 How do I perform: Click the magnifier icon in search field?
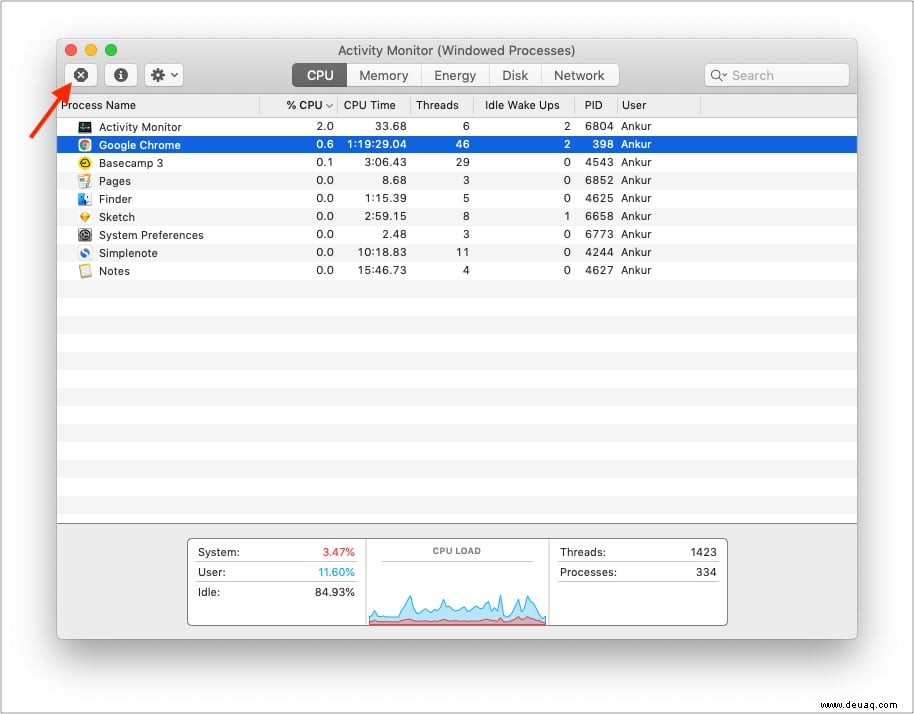pyautogui.click(x=718, y=75)
